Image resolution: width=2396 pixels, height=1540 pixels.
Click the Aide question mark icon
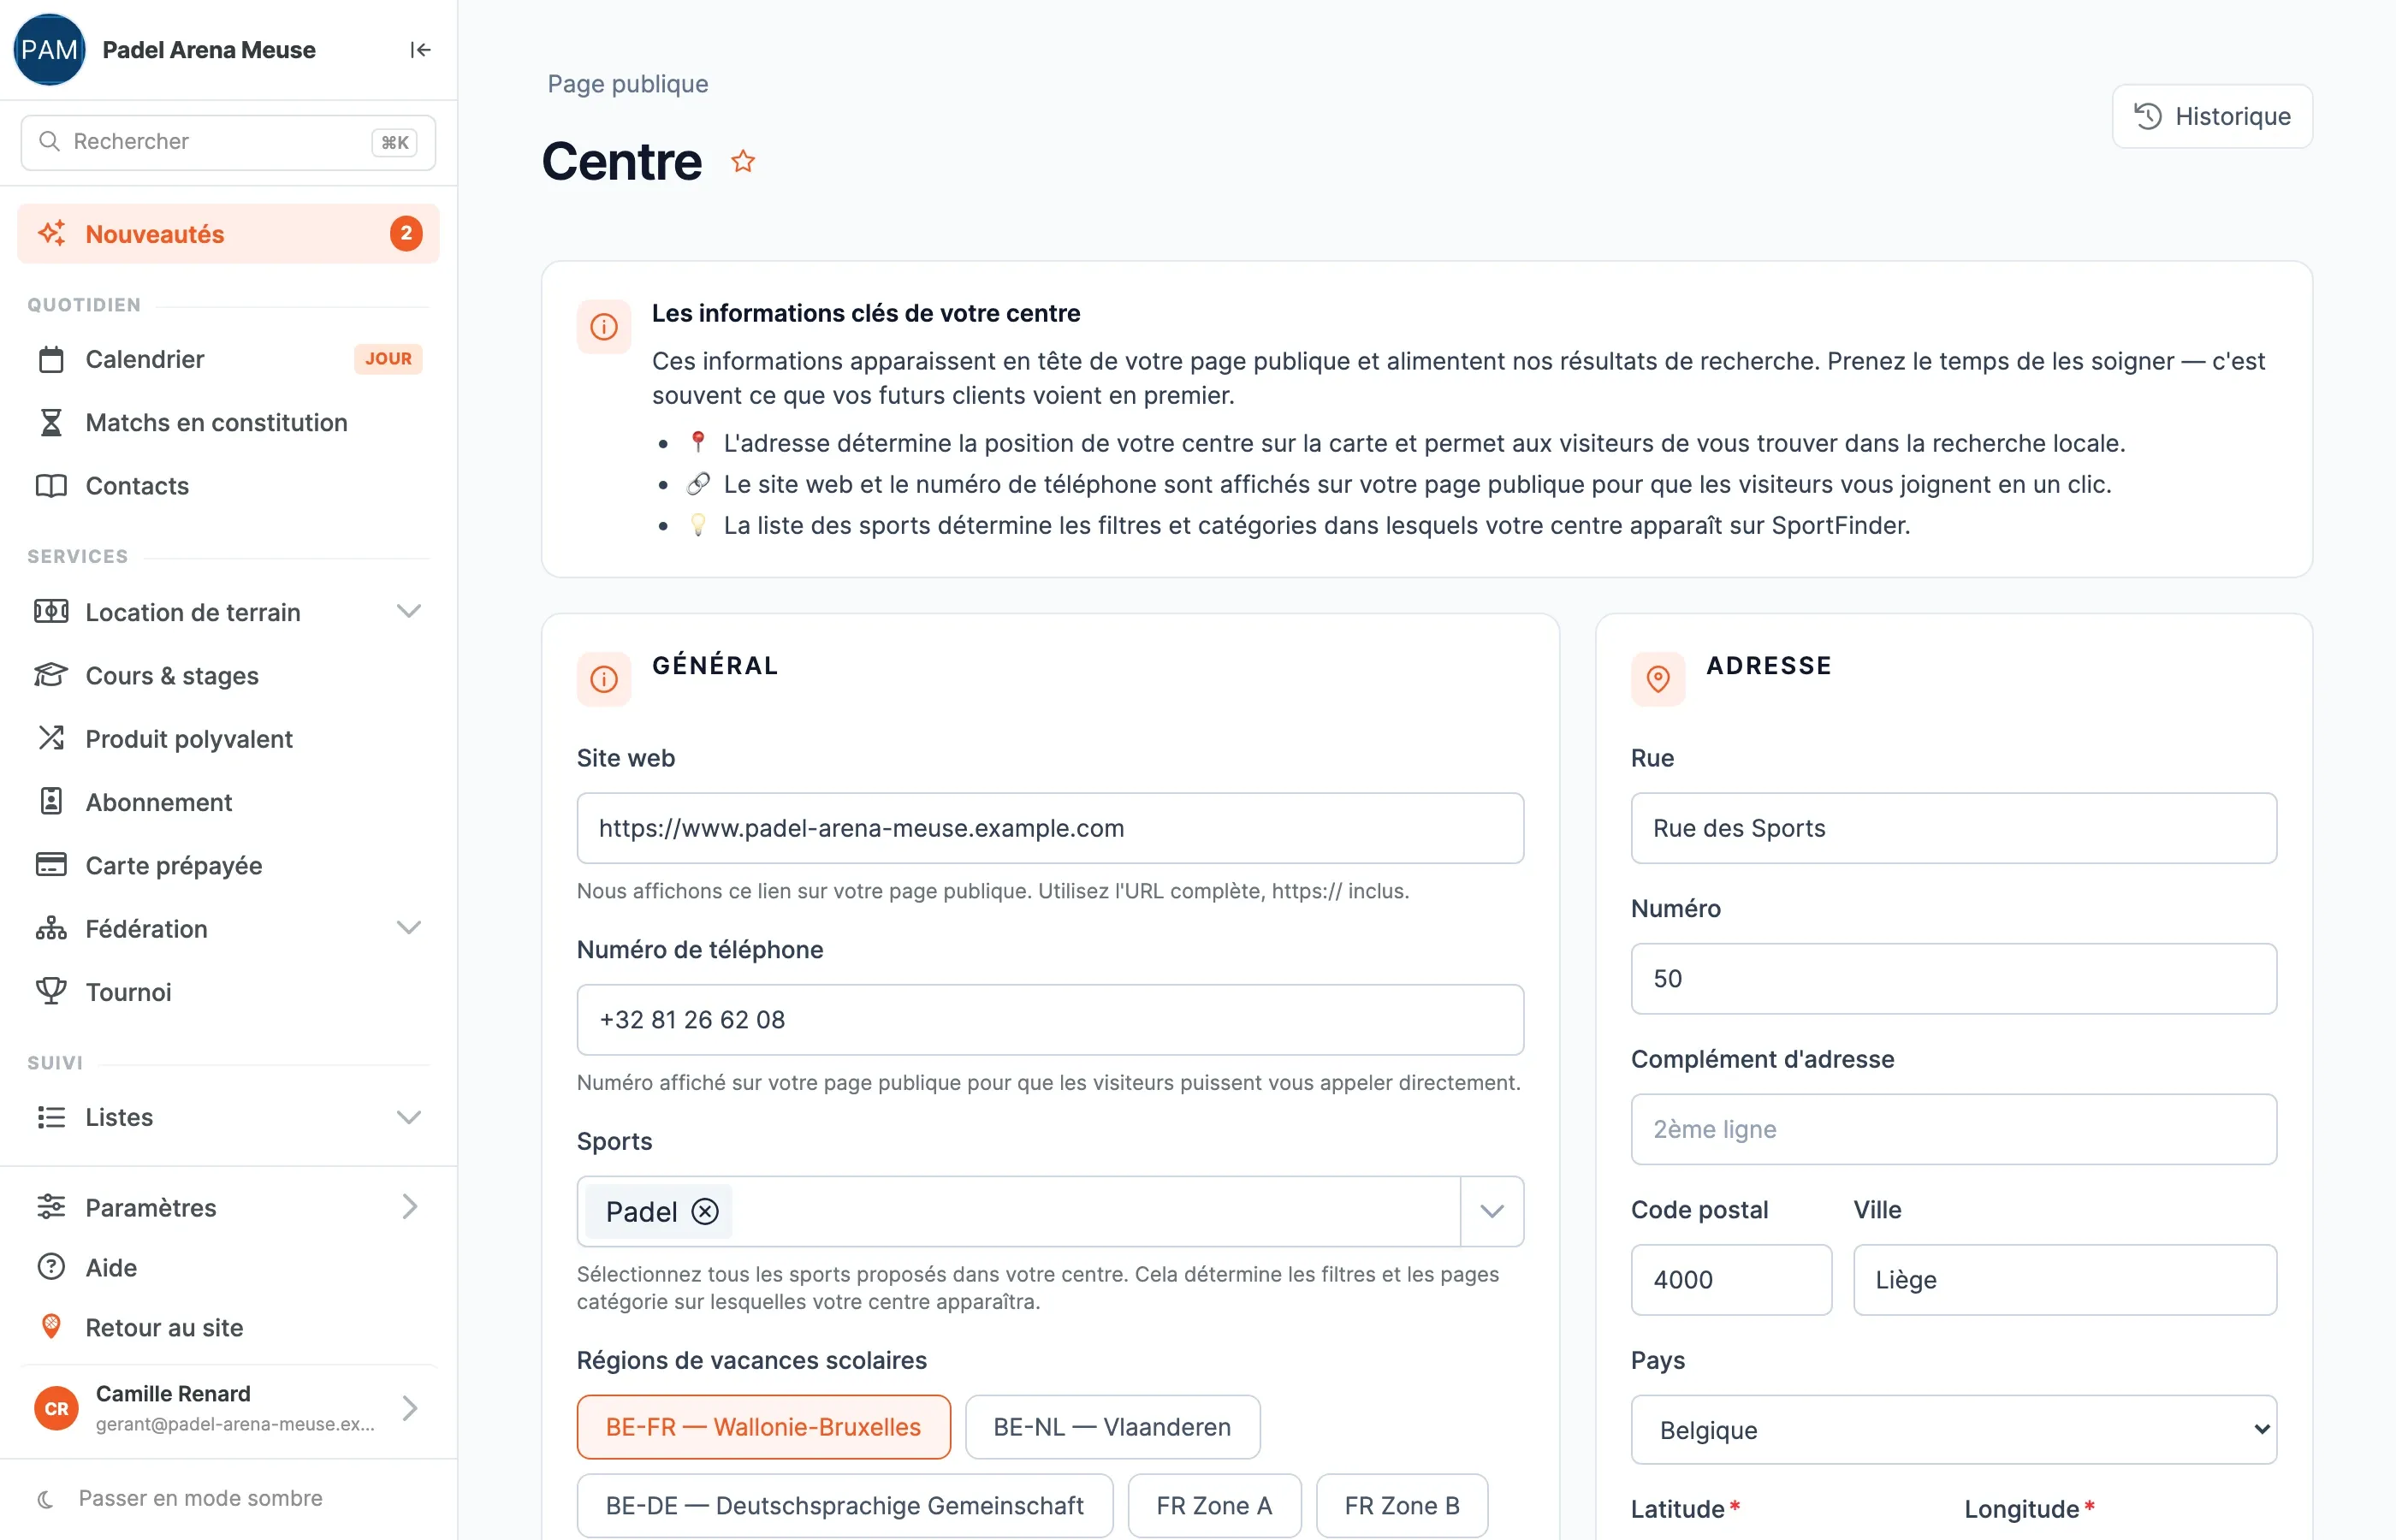pyautogui.click(x=51, y=1267)
